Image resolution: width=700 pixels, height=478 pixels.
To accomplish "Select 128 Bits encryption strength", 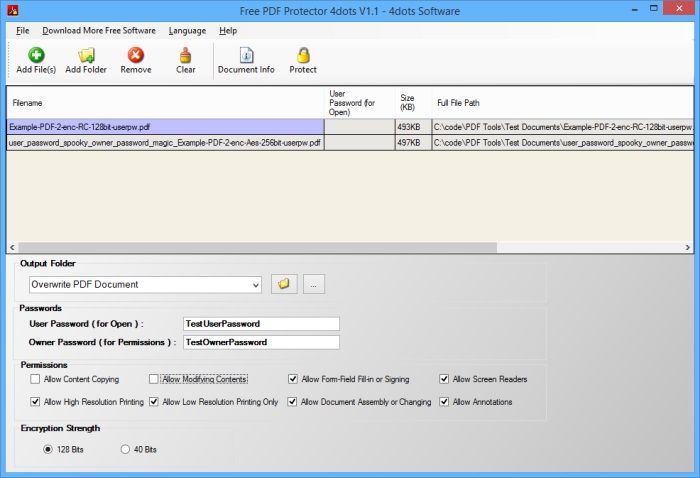I will pos(48,449).
